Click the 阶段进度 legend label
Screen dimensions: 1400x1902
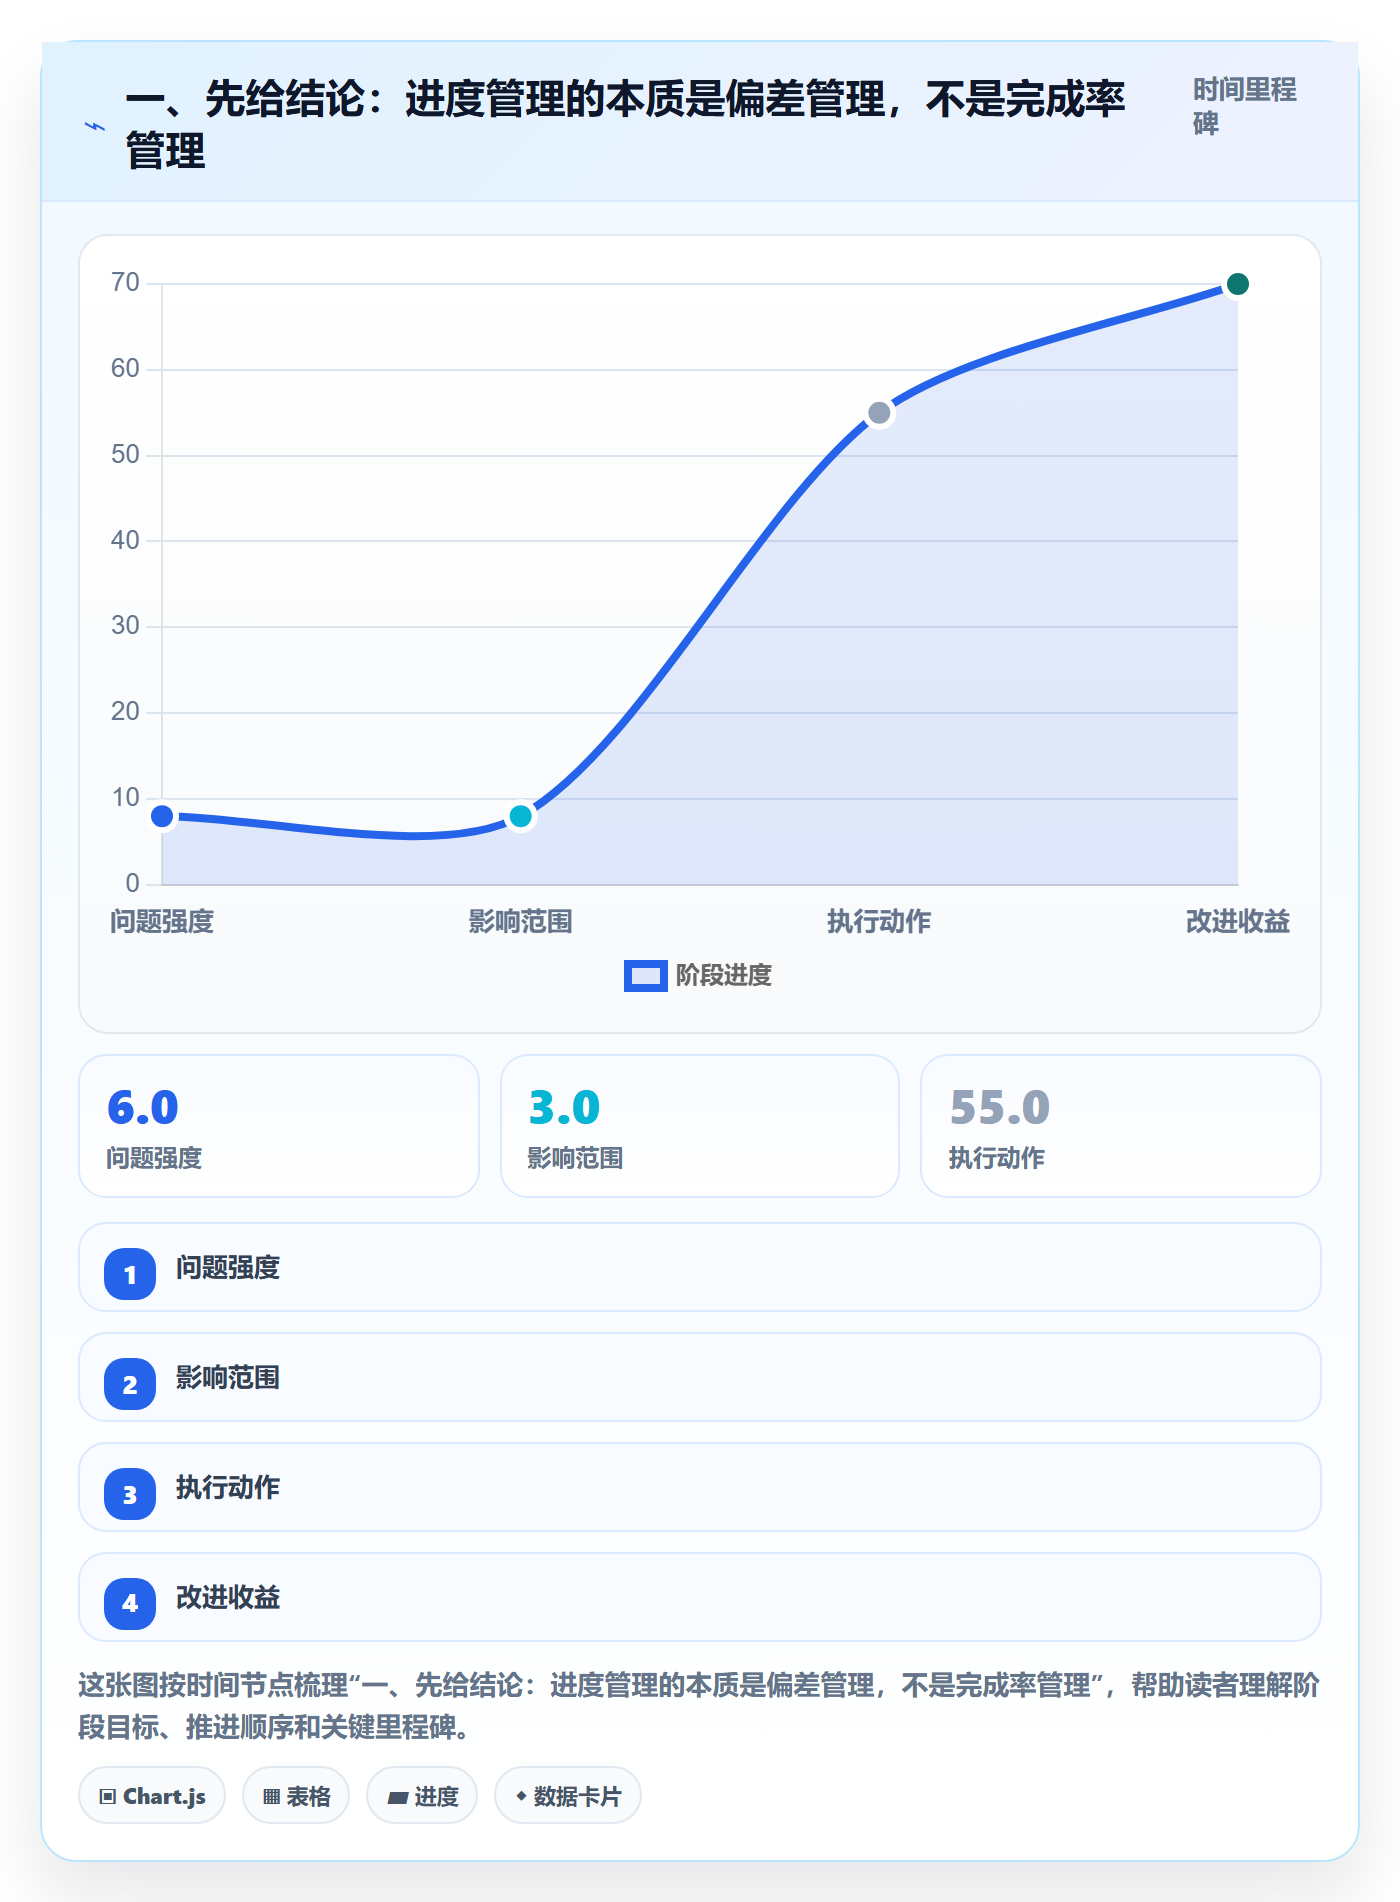(x=723, y=975)
